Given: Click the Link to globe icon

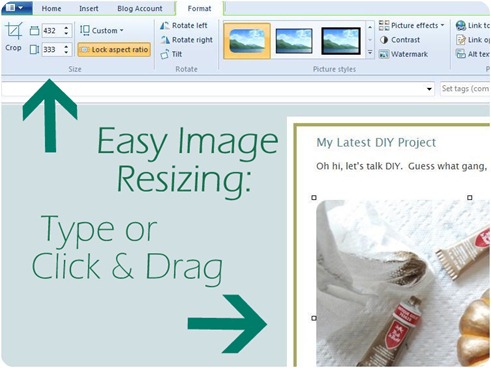Looking at the screenshot, I should (x=461, y=26).
